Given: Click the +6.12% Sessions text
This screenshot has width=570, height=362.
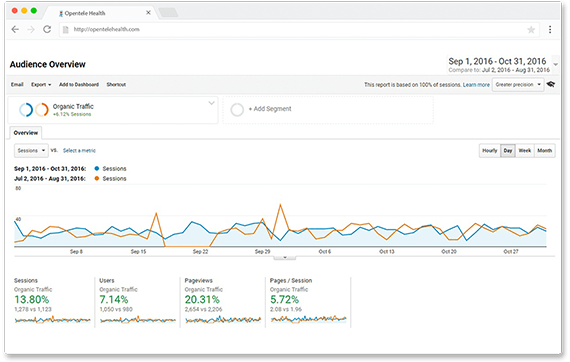Looking at the screenshot, I should pos(72,114).
